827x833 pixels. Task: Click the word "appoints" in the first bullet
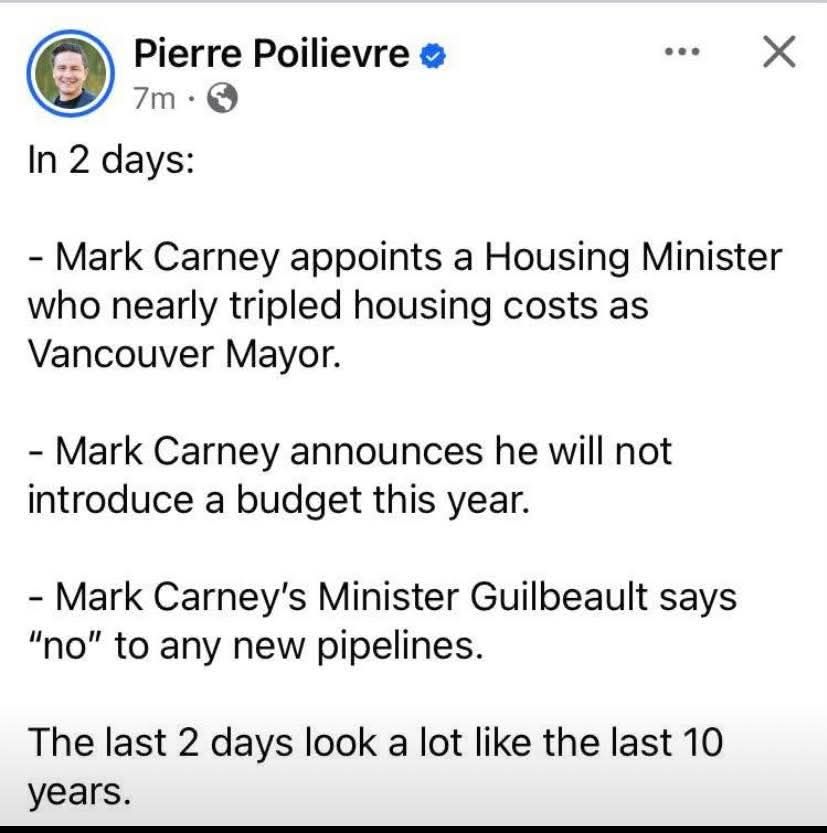(365, 259)
